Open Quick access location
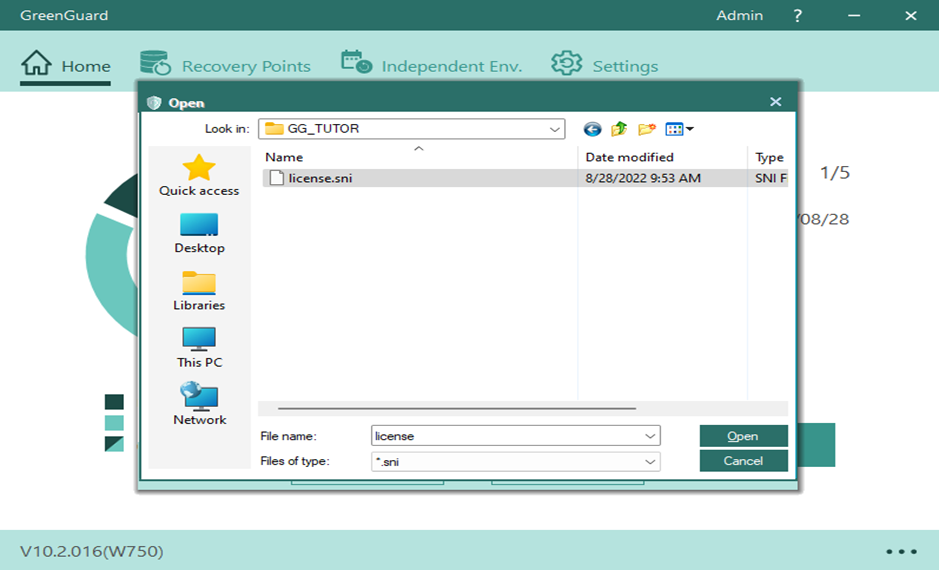 (x=199, y=176)
